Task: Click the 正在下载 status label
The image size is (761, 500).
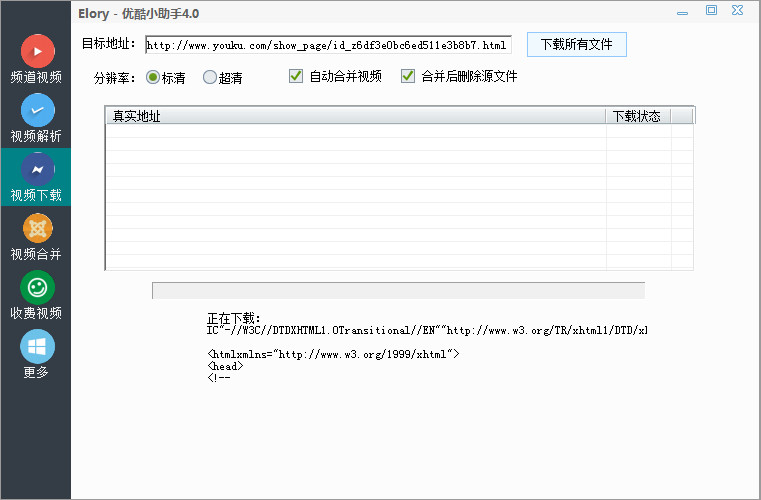Action: 234,318
